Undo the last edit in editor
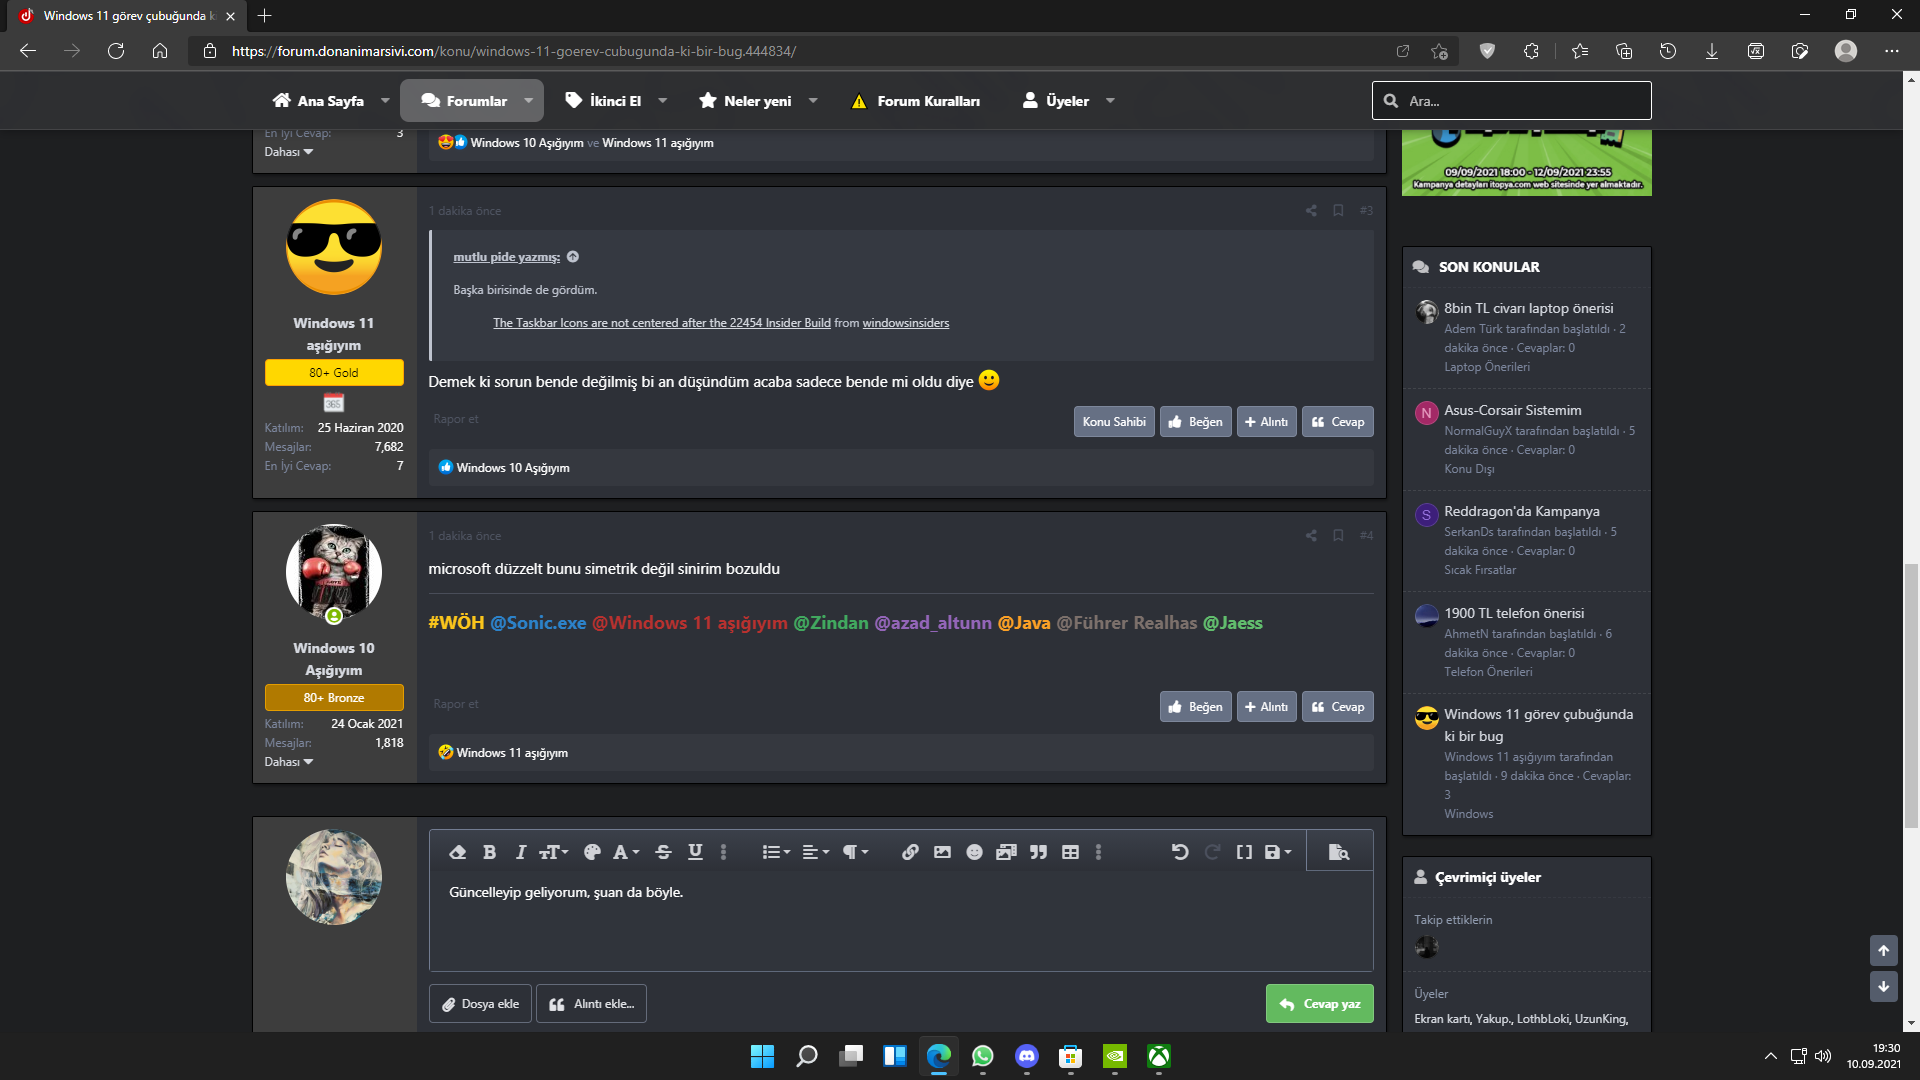The width and height of the screenshot is (1920, 1080). (1180, 852)
